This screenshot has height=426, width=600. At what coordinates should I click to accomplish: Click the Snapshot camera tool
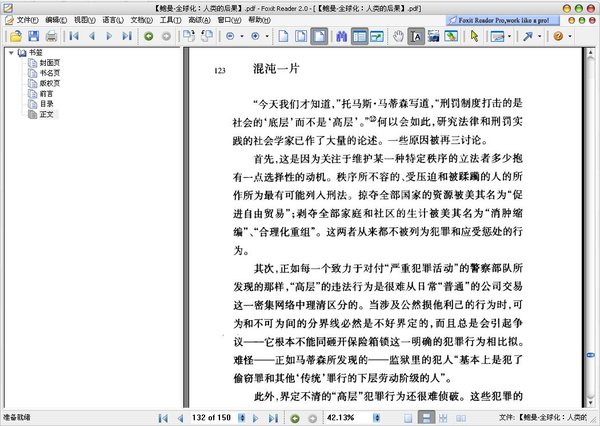point(434,36)
